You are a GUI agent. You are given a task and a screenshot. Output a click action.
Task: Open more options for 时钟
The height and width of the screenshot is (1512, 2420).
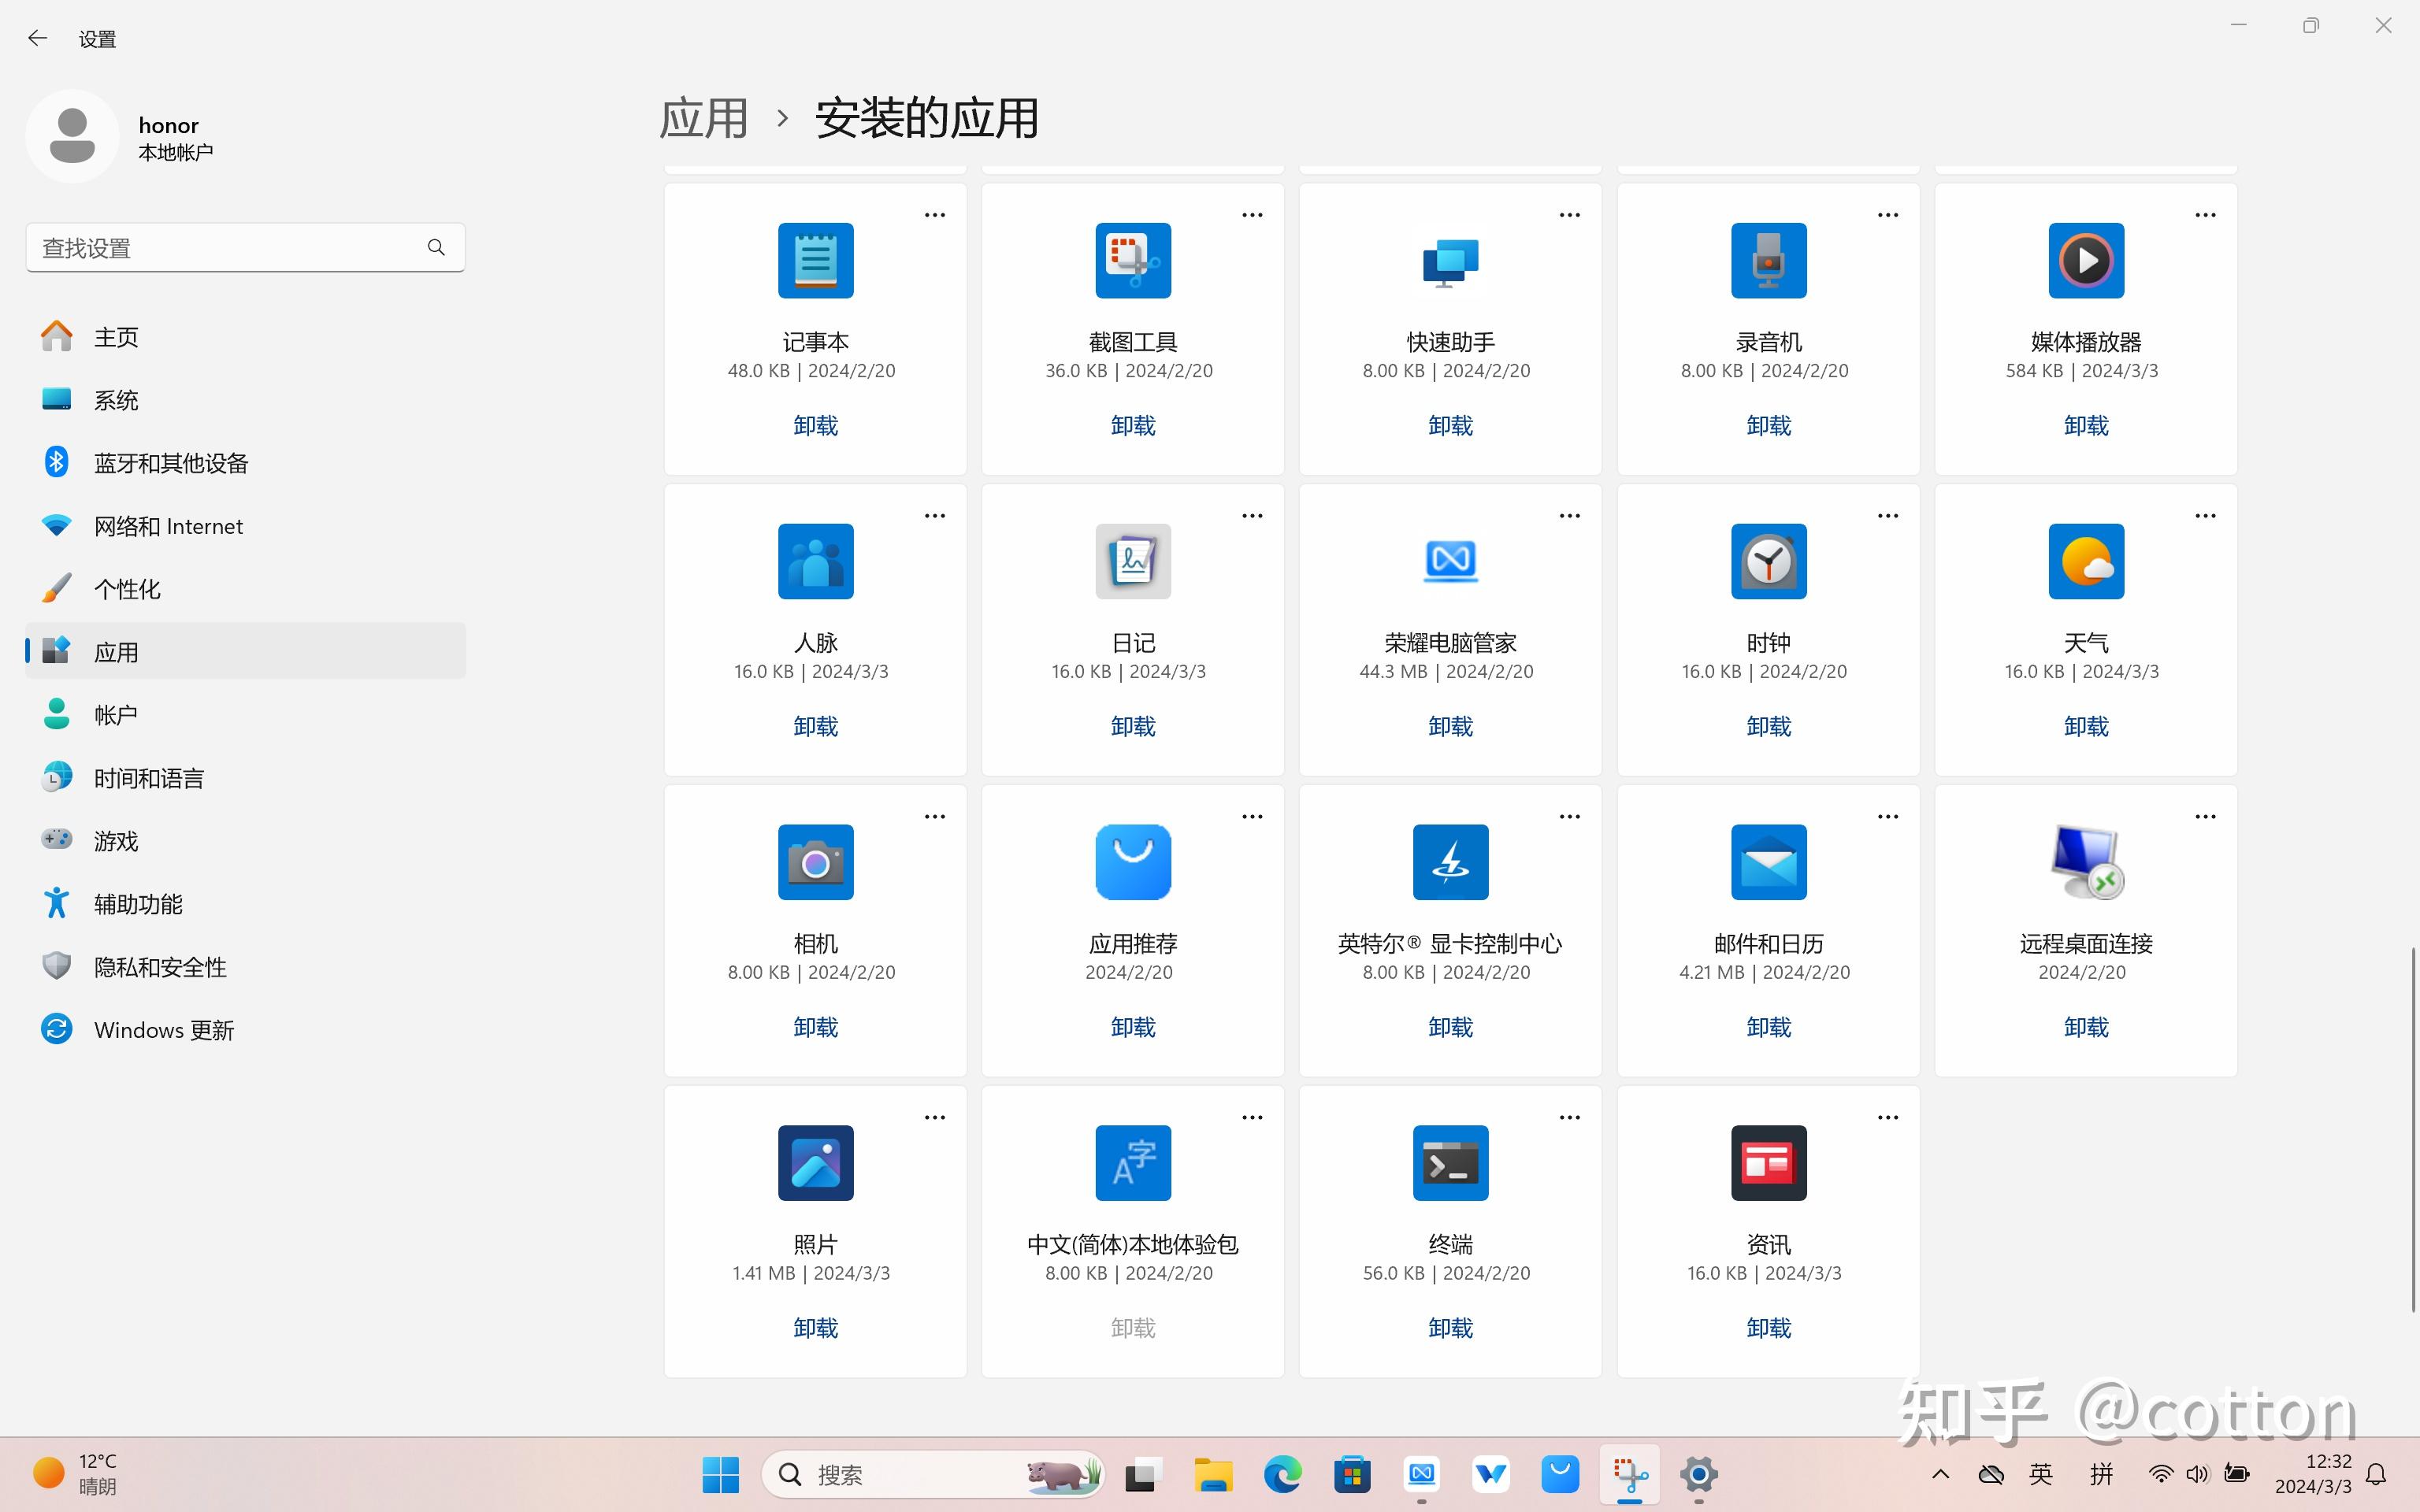[1887, 516]
